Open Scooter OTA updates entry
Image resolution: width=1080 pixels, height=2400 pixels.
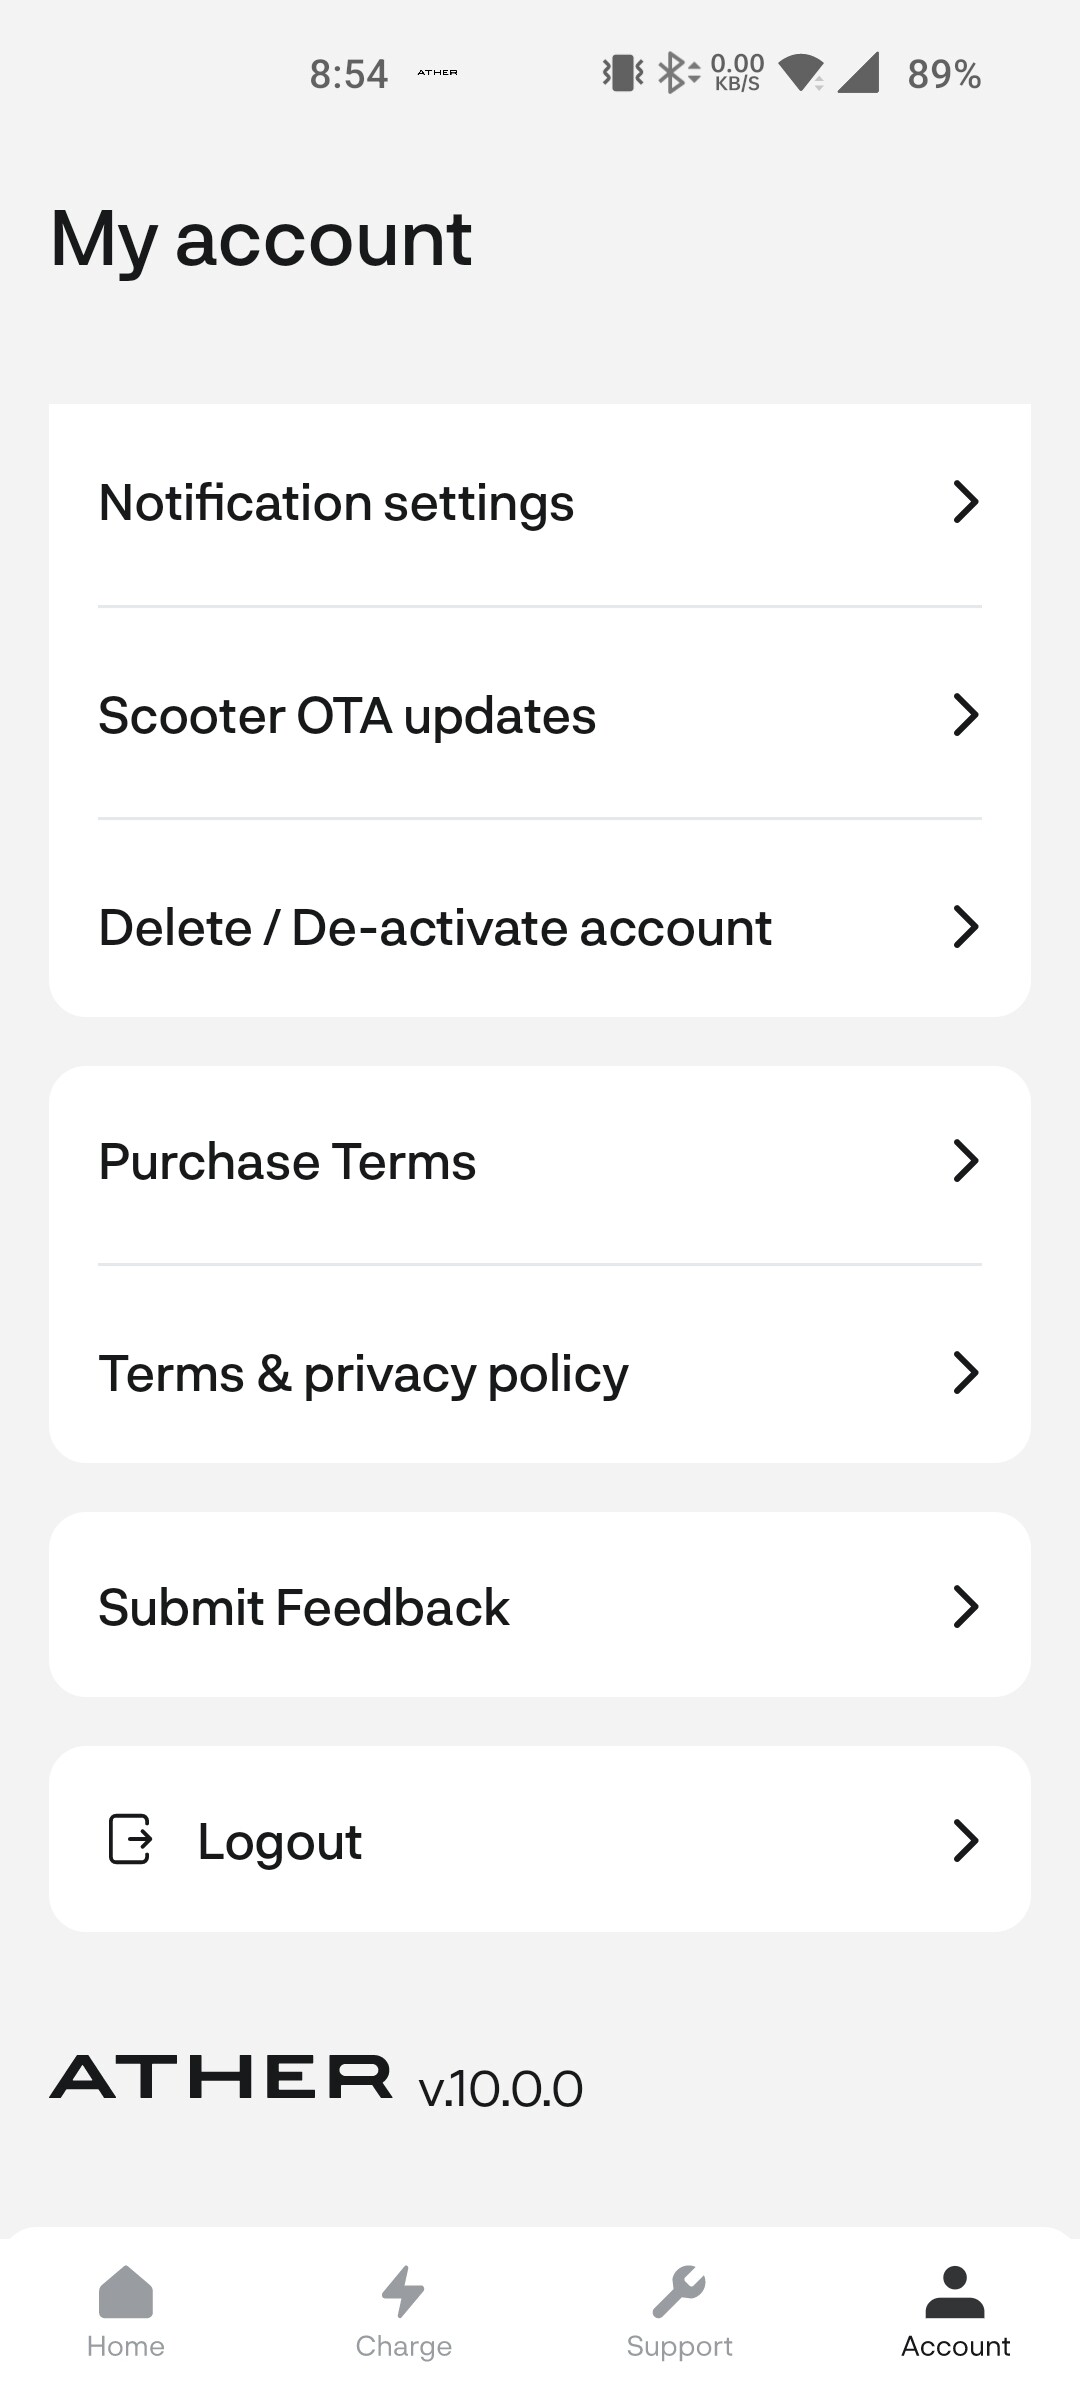(x=540, y=715)
